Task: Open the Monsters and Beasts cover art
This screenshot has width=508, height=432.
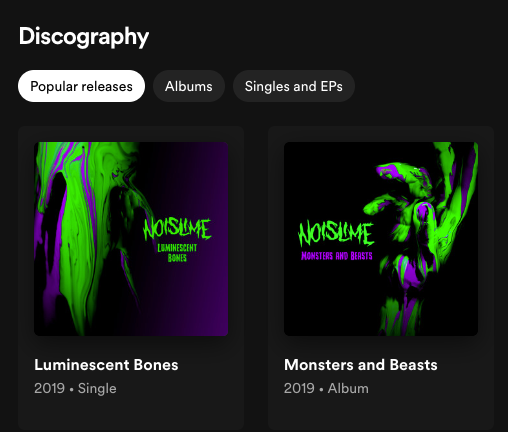Action: (381, 239)
